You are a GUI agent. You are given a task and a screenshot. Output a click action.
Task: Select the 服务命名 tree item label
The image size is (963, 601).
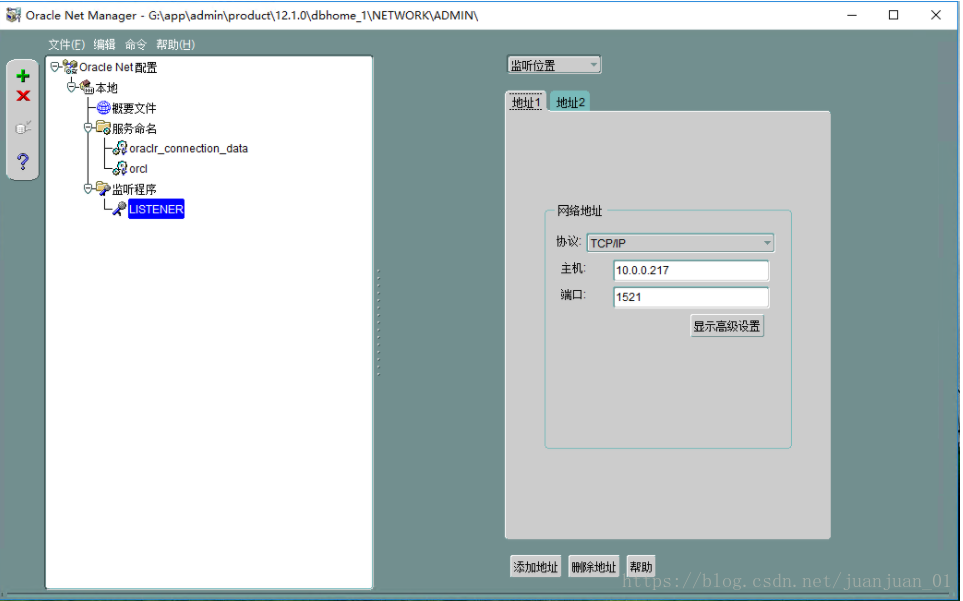pyautogui.click(x=134, y=128)
